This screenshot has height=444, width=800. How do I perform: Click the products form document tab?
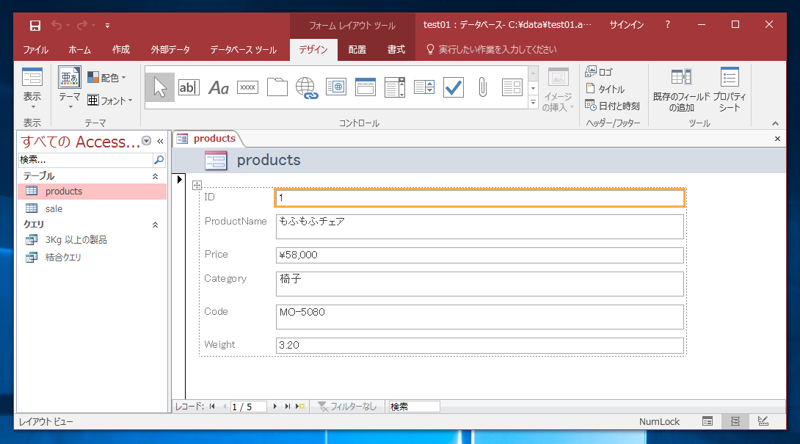(x=207, y=138)
